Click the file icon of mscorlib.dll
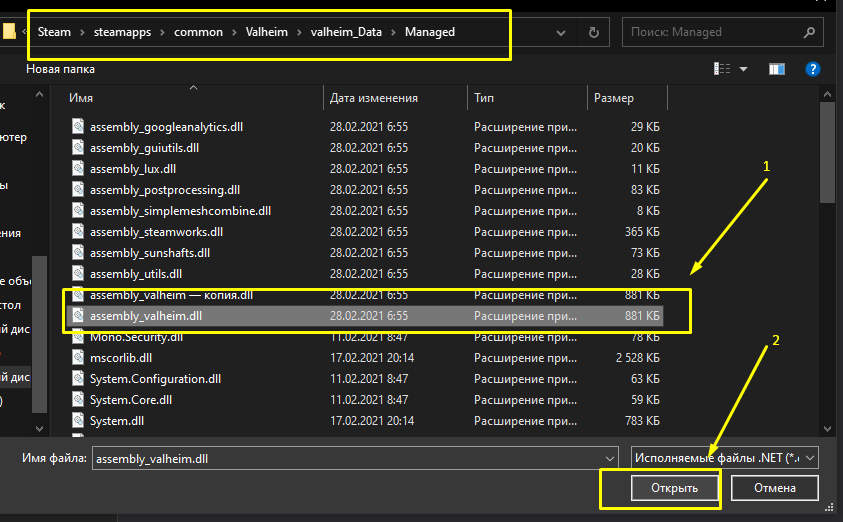 point(79,358)
